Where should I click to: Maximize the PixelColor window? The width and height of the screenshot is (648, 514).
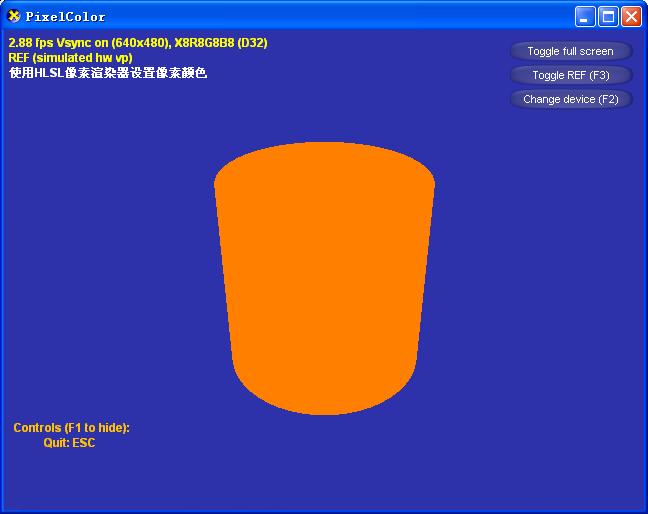pos(608,17)
